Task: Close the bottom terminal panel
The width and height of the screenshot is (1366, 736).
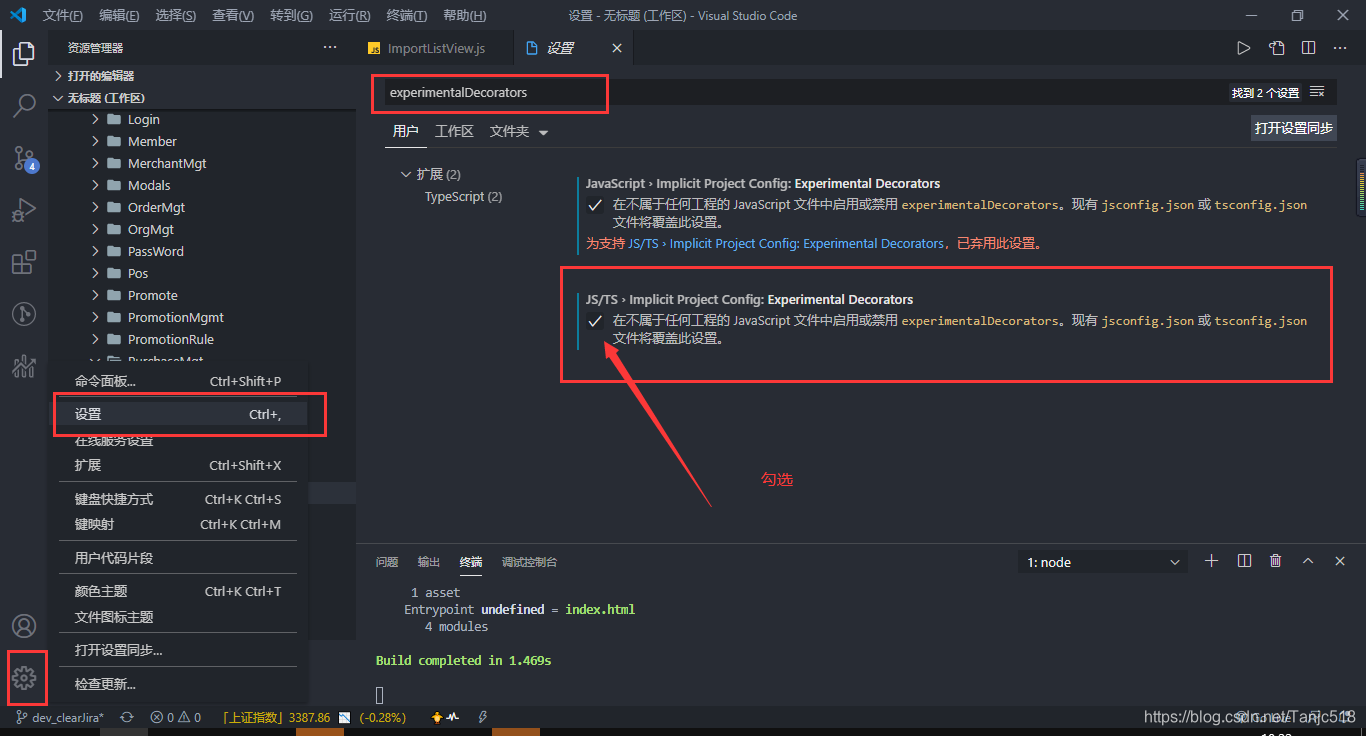Action: (1340, 561)
